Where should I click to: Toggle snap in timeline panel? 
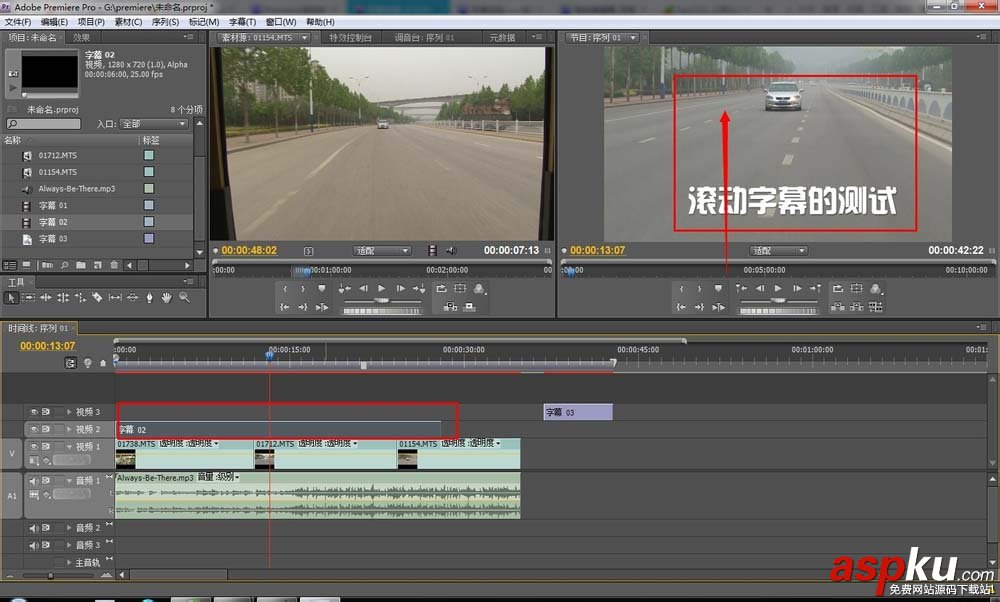pyautogui.click(x=71, y=363)
